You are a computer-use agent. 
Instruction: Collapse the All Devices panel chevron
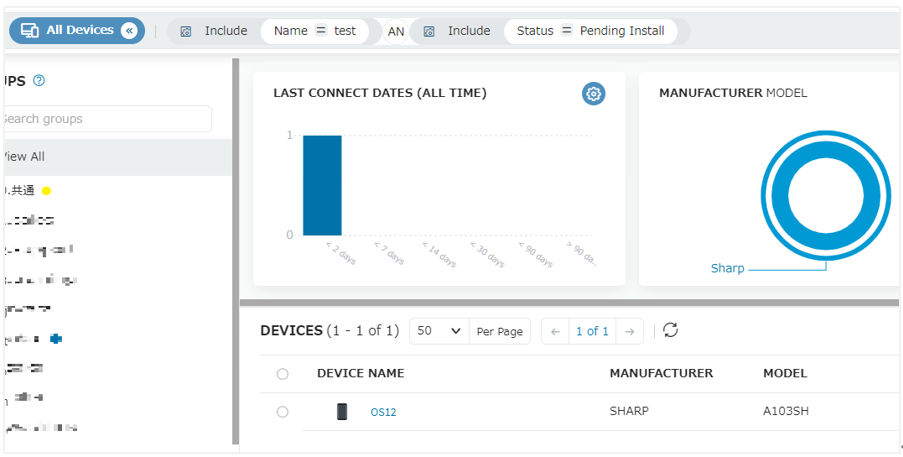pos(129,31)
